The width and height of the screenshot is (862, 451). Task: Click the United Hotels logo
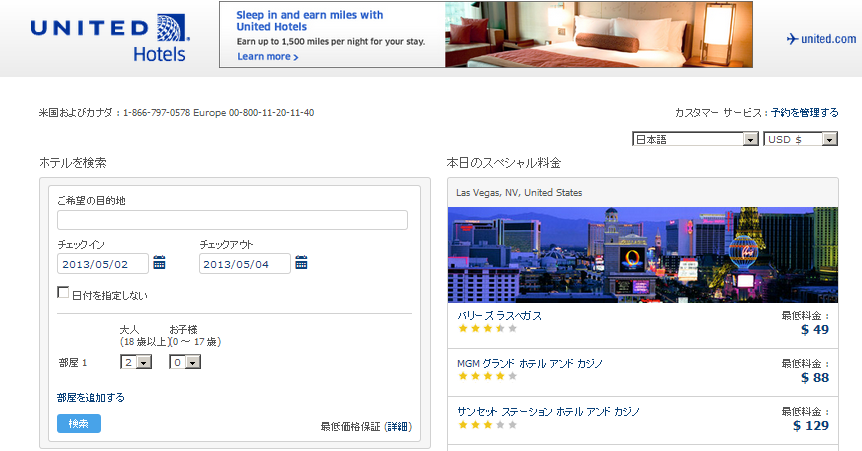(110, 38)
